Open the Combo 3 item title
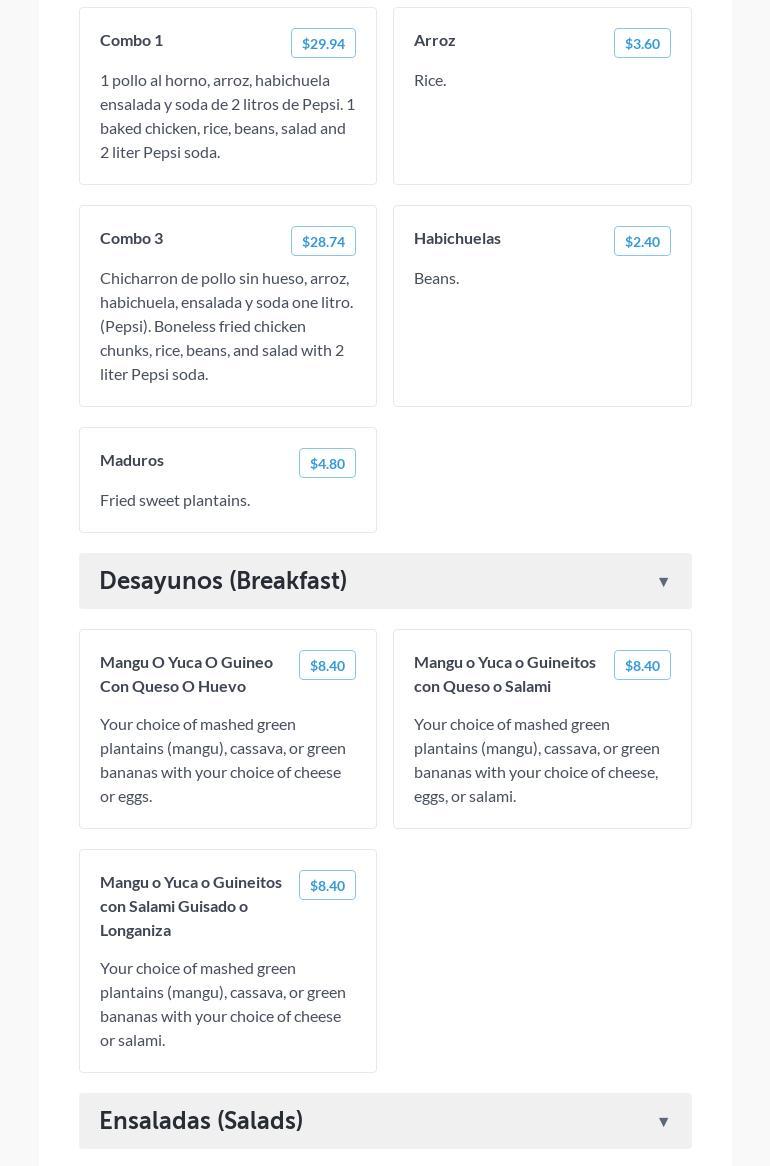The width and height of the screenshot is (770, 1166). (131, 238)
